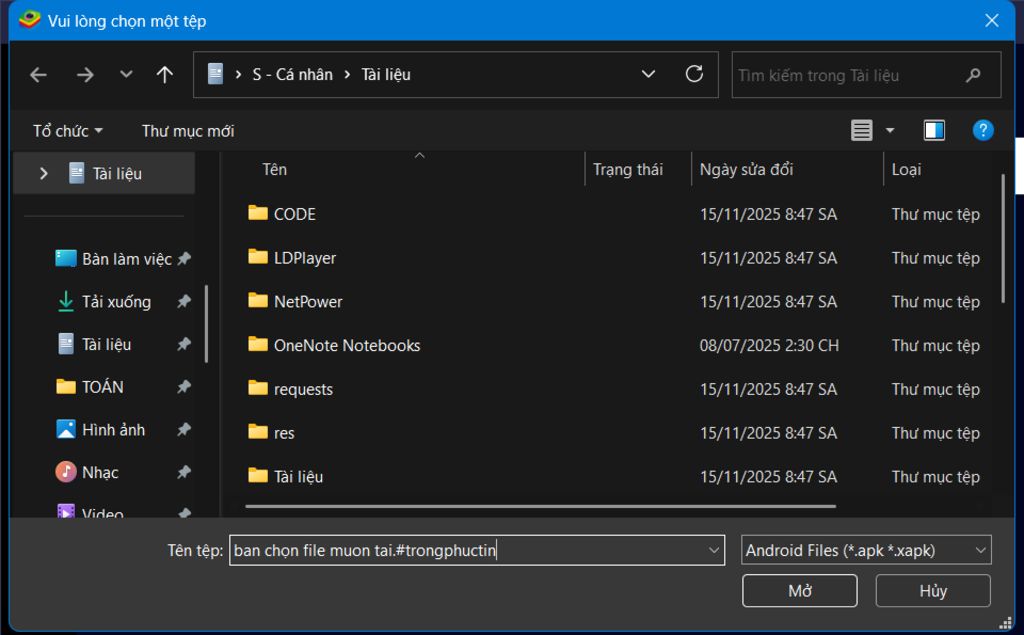Open help with the question mark icon

click(983, 131)
